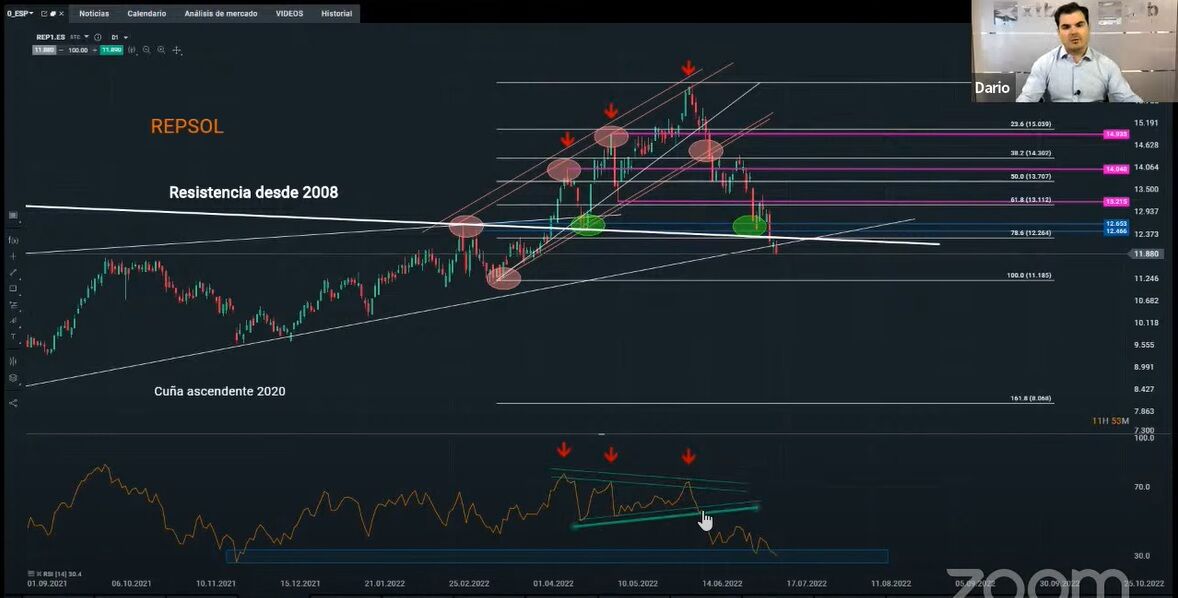Click the Dario webcam video thumbnail
1178x598 pixels.
point(1074,51)
